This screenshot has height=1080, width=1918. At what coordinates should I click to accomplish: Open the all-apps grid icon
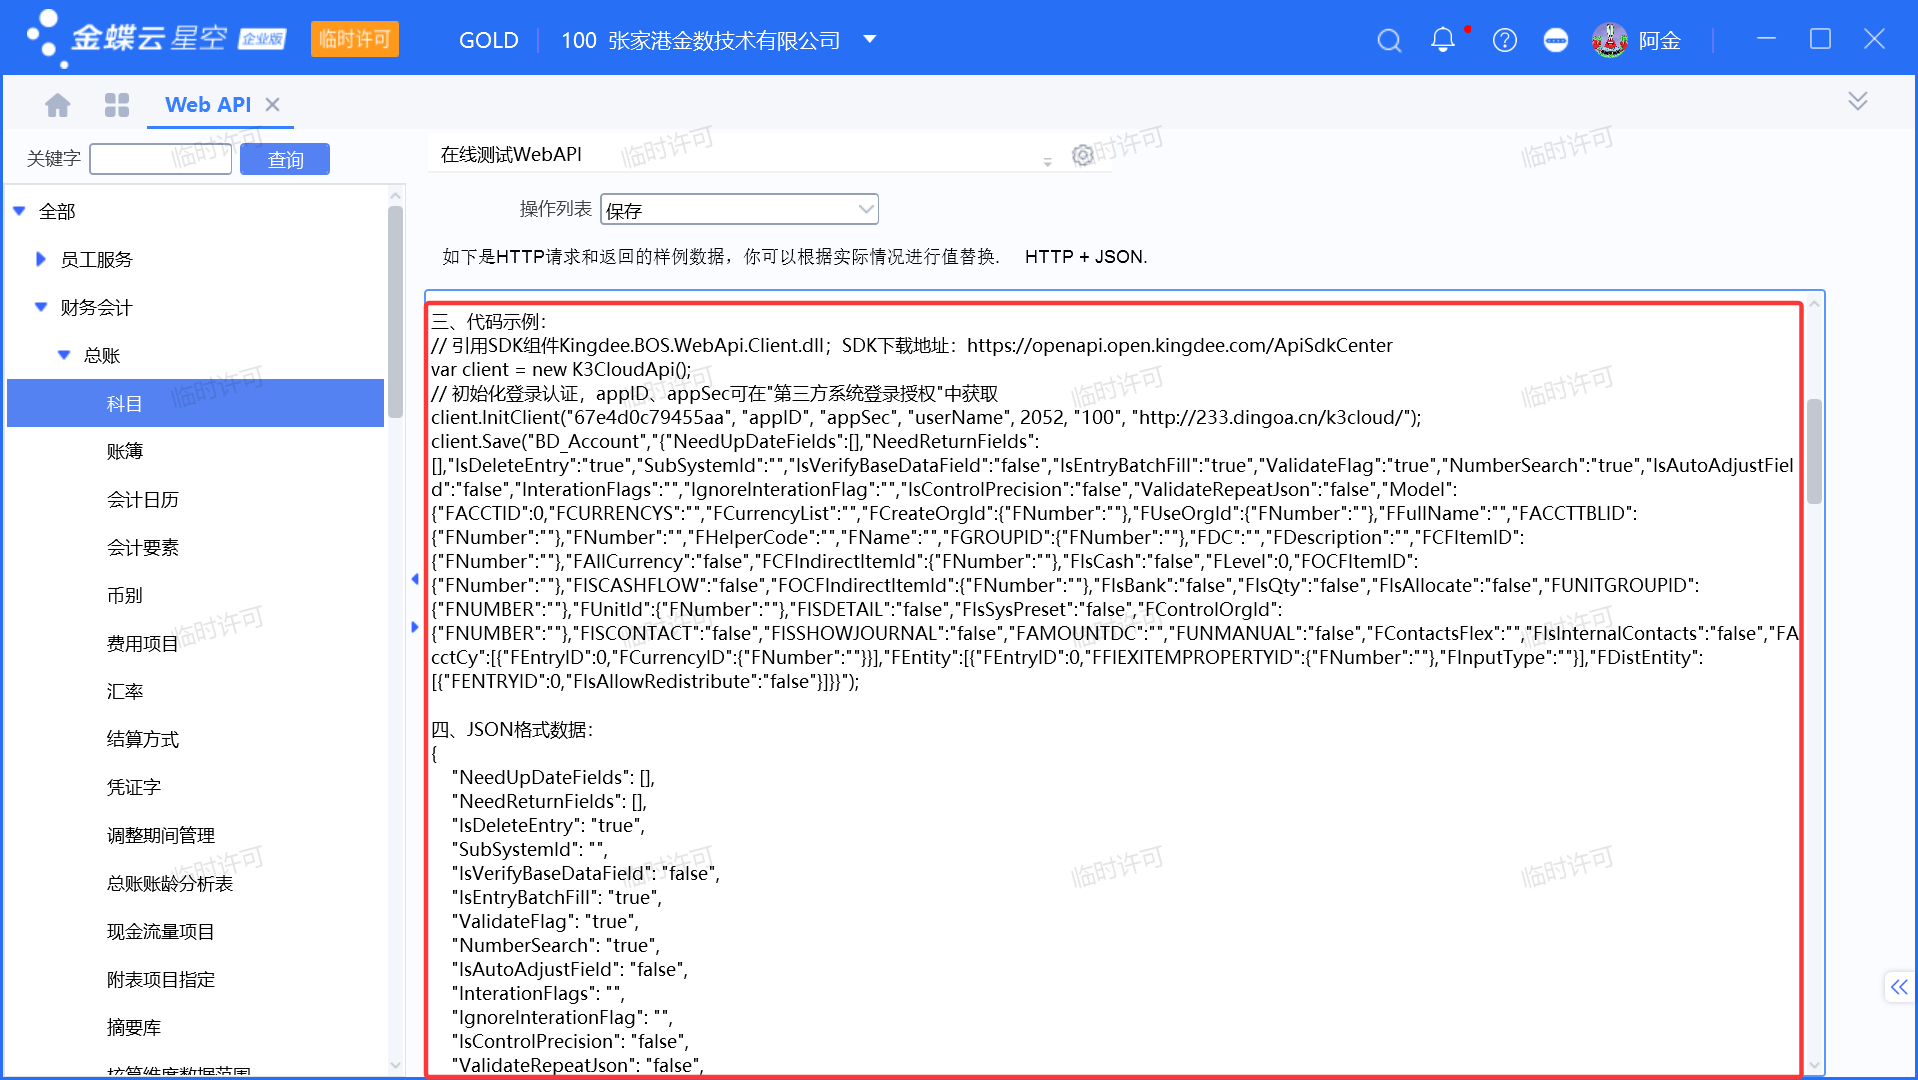coord(117,104)
